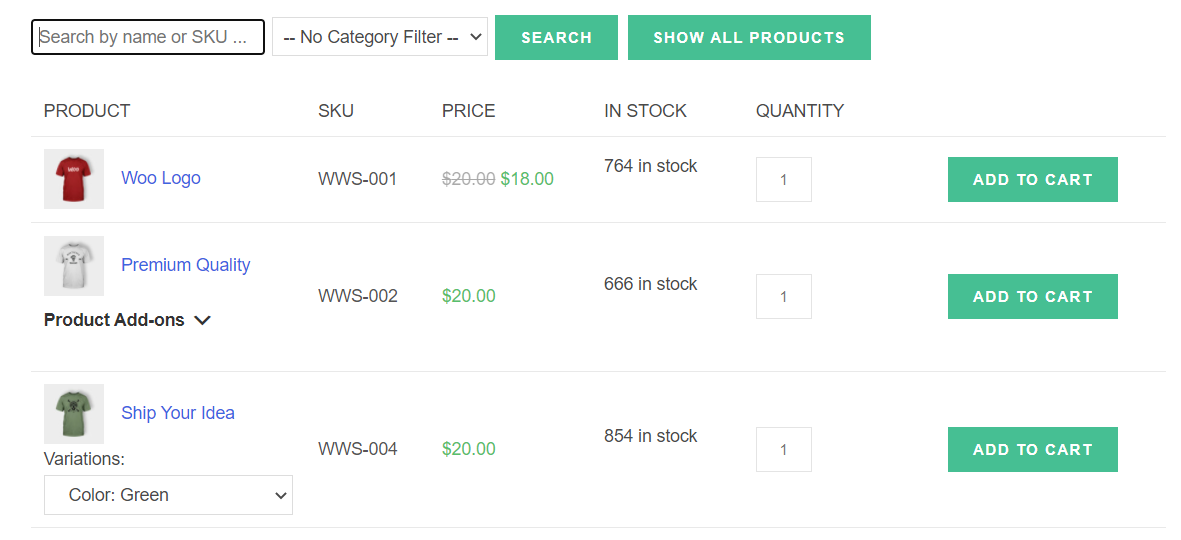
Task: Expand the Product Add-ons chevron
Action: (203, 321)
